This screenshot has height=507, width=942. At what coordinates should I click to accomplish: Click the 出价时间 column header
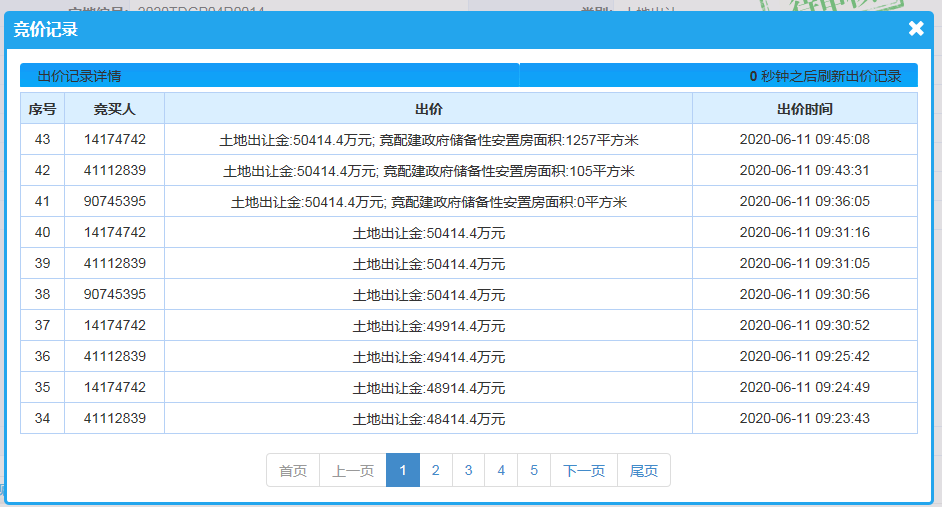pos(804,109)
